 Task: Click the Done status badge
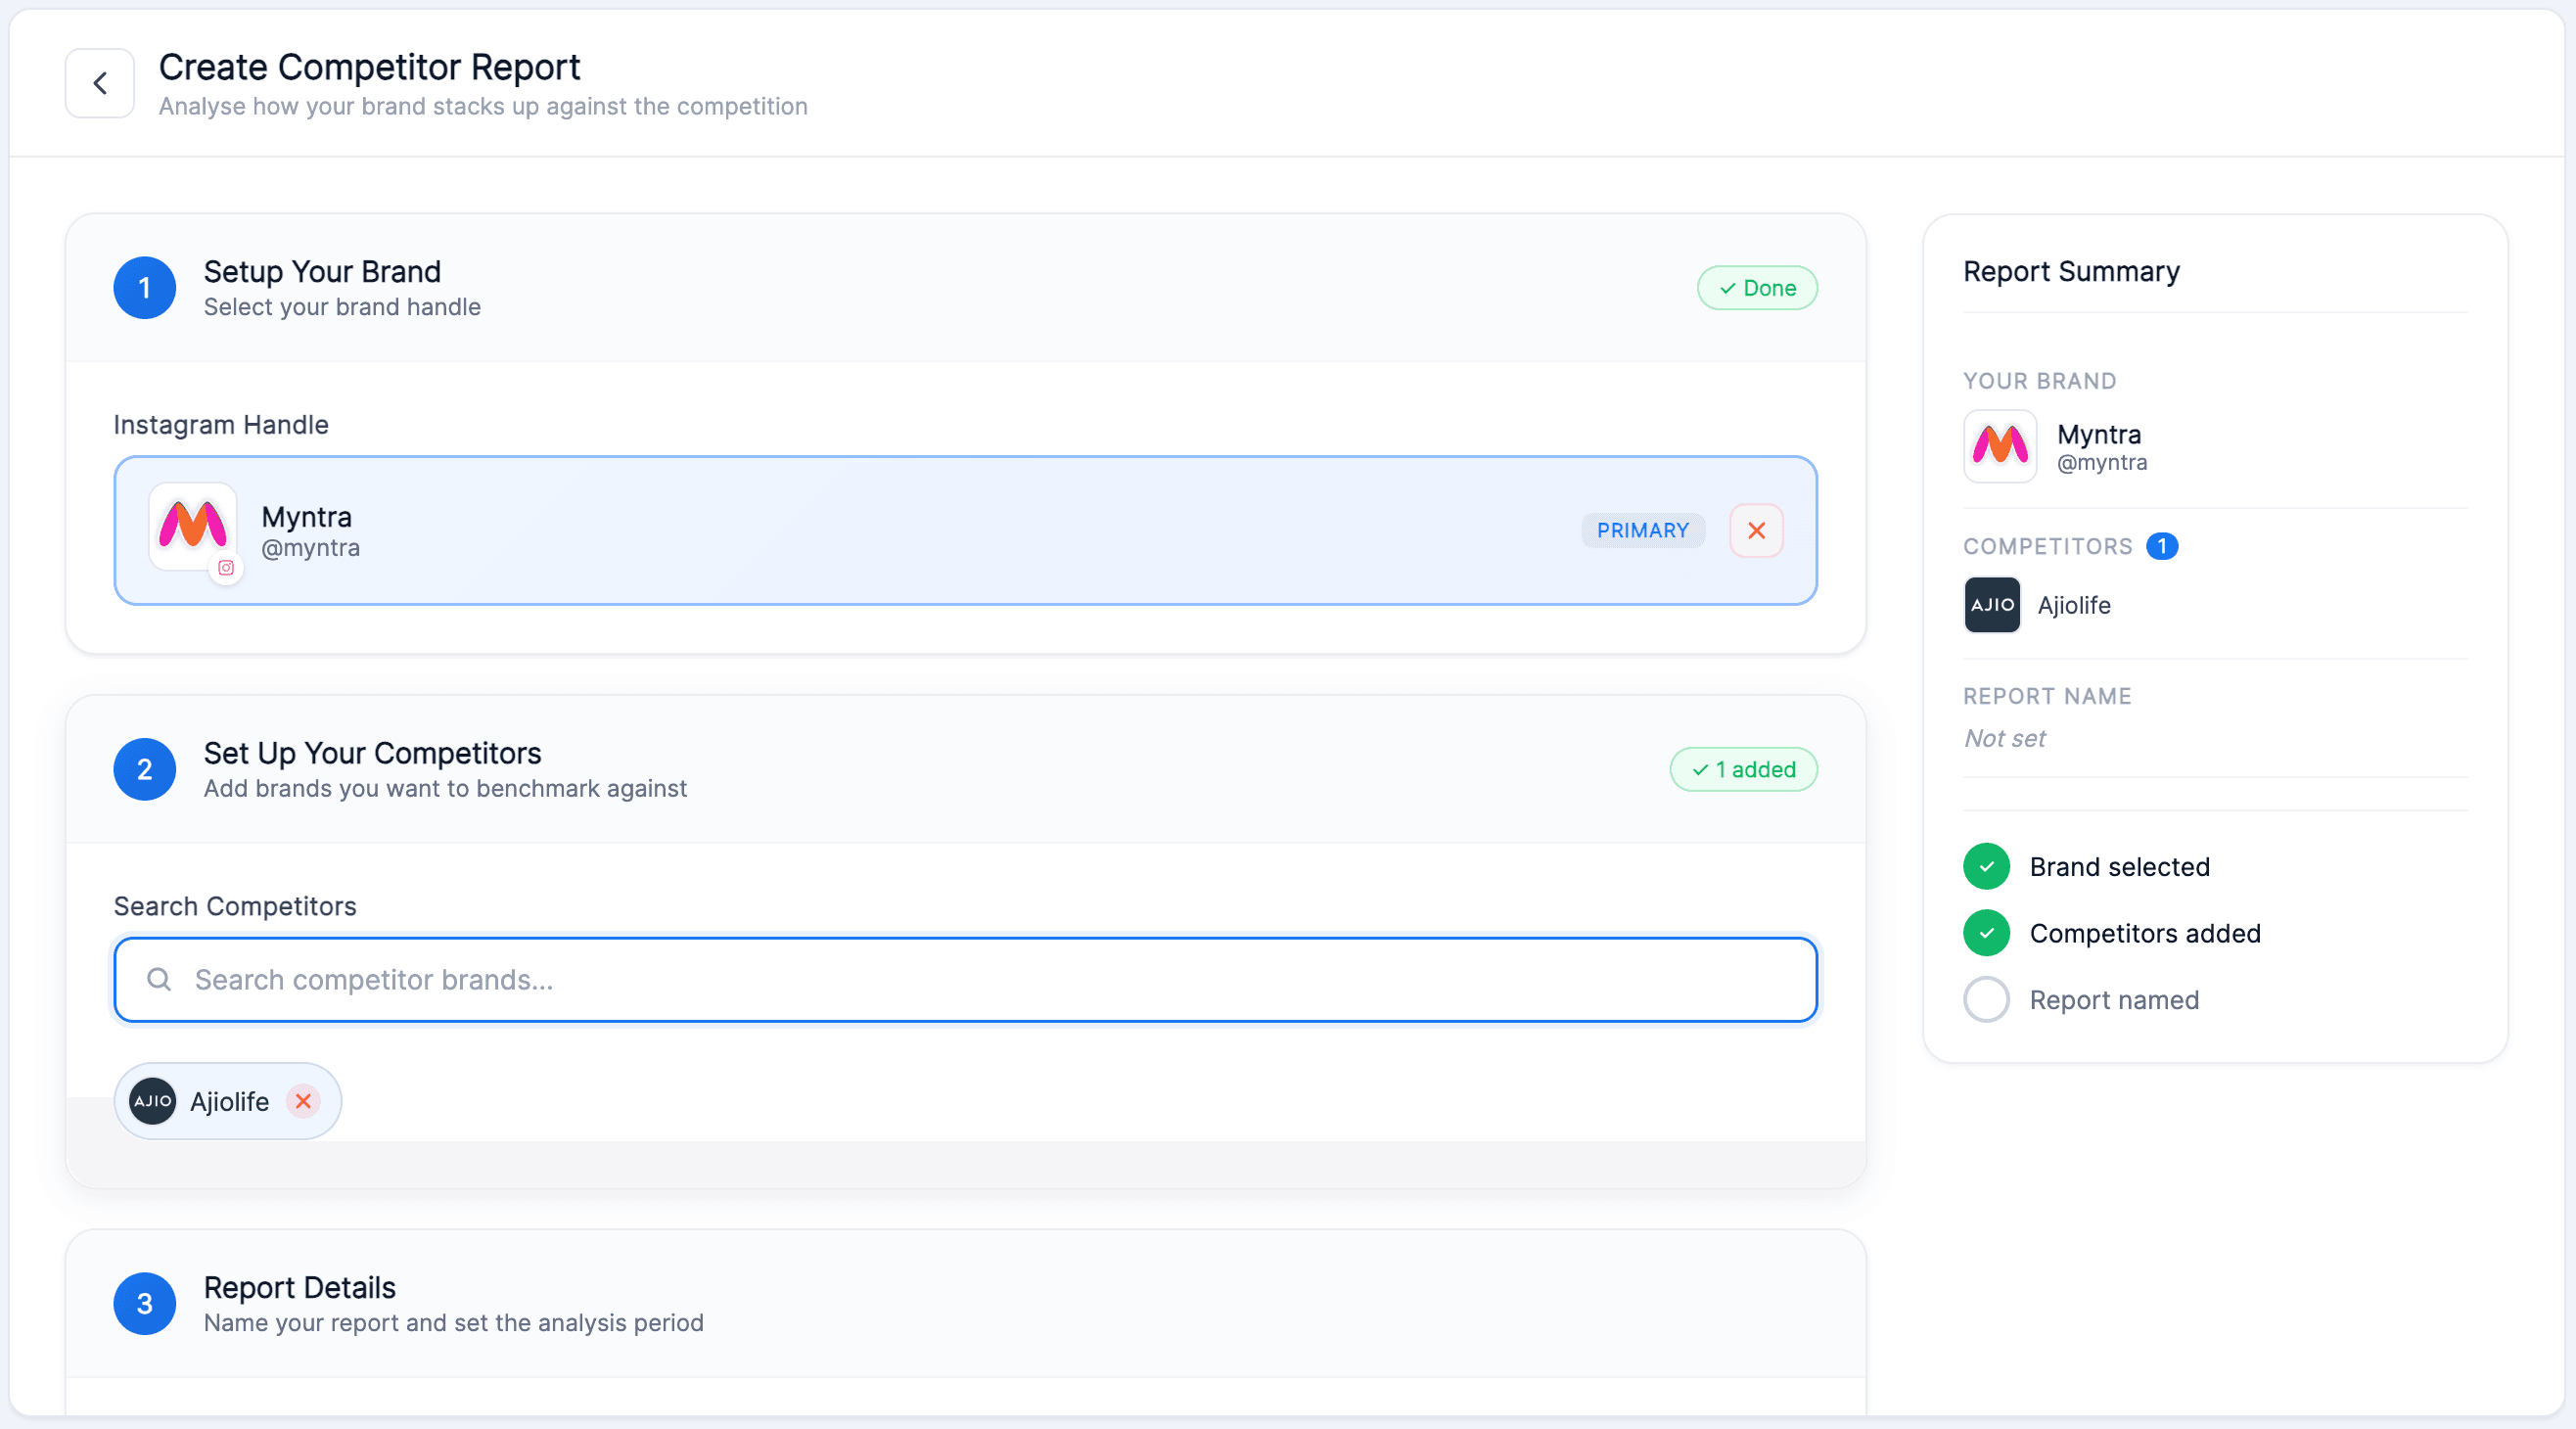(x=1757, y=288)
